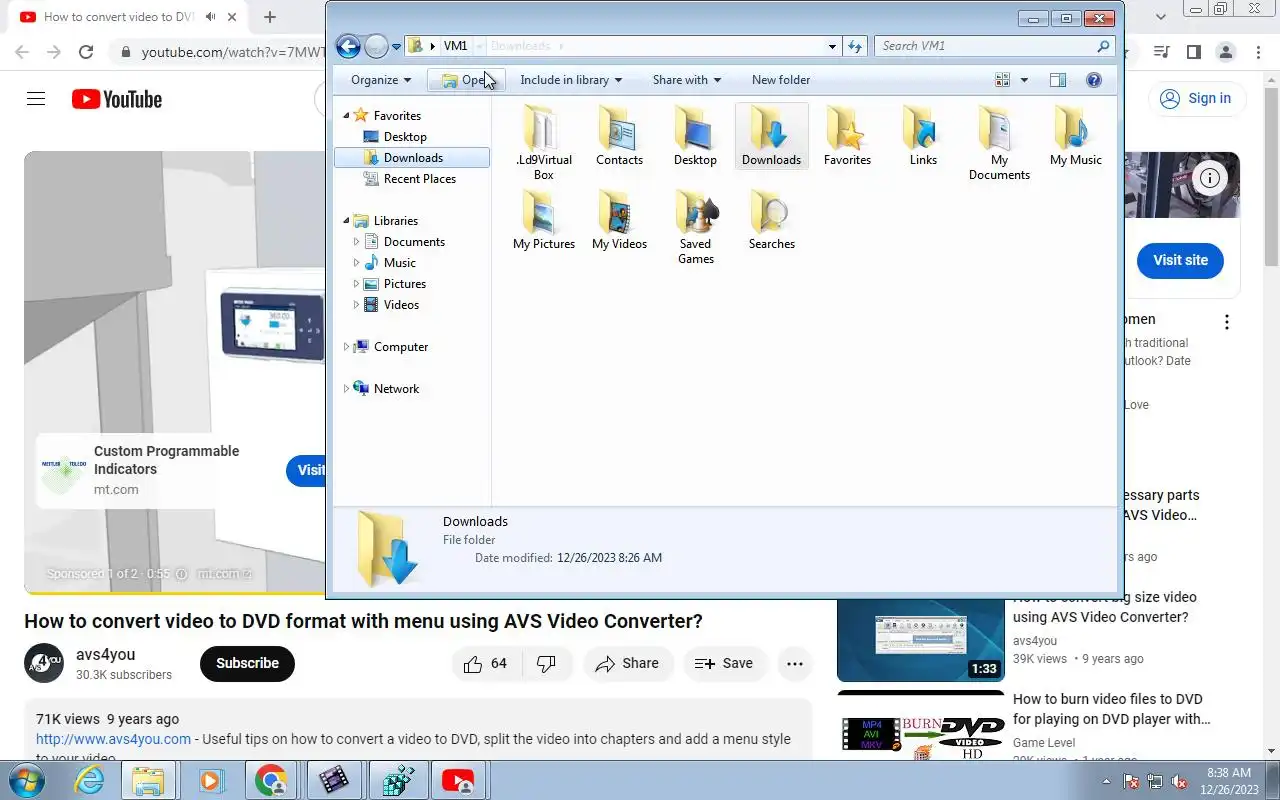
Task: Select the Downloads folder in file pane
Action: point(771,136)
